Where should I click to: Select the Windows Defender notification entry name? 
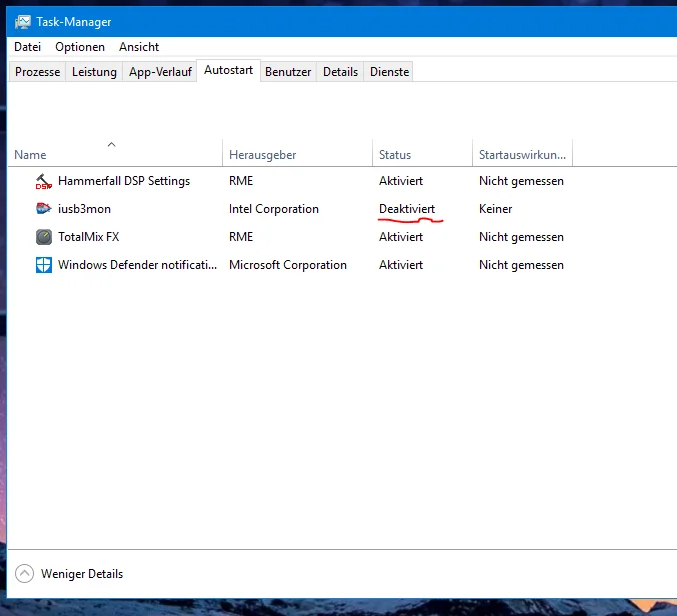[x=137, y=265]
